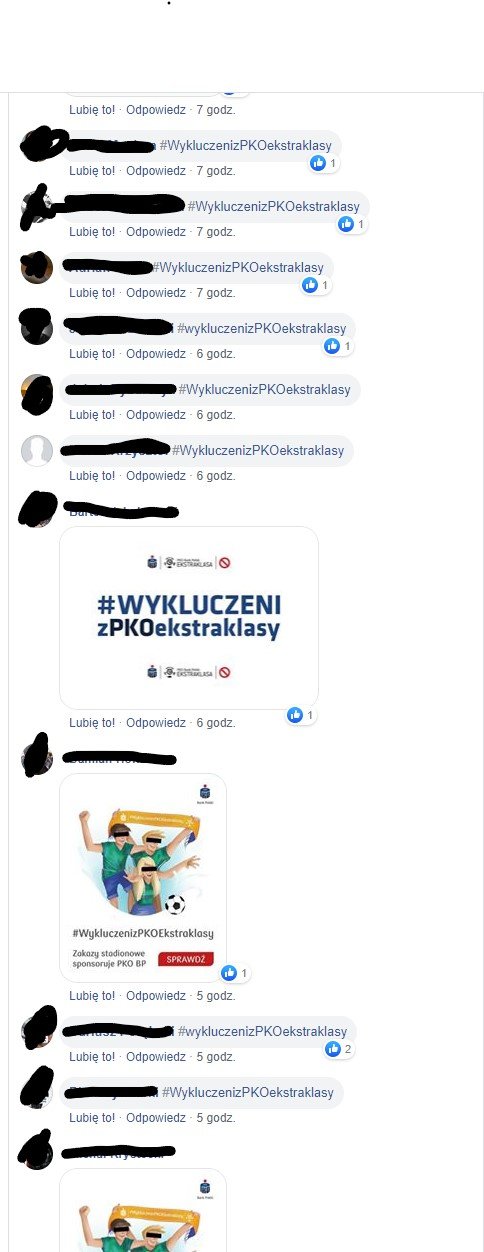Click hashtag in comment with two likes
The image size is (484, 1252).
(x=262, y=1030)
